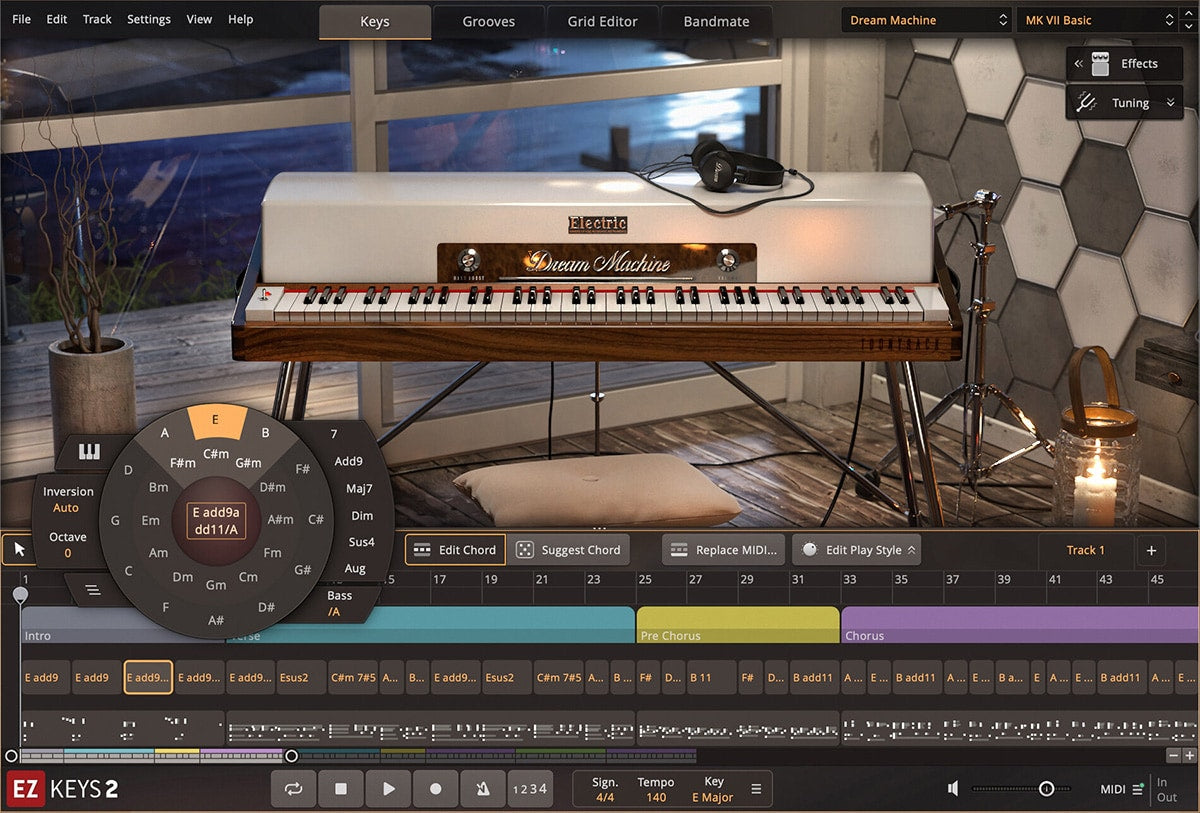1200x813 pixels.
Task: Expand the Tuning panel
Action: (1124, 103)
